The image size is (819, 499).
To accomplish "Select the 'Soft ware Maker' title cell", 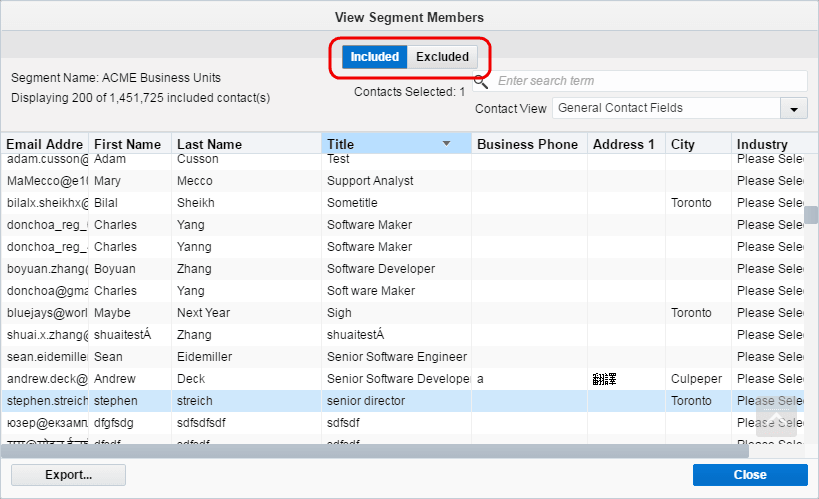I will point(396,291).
